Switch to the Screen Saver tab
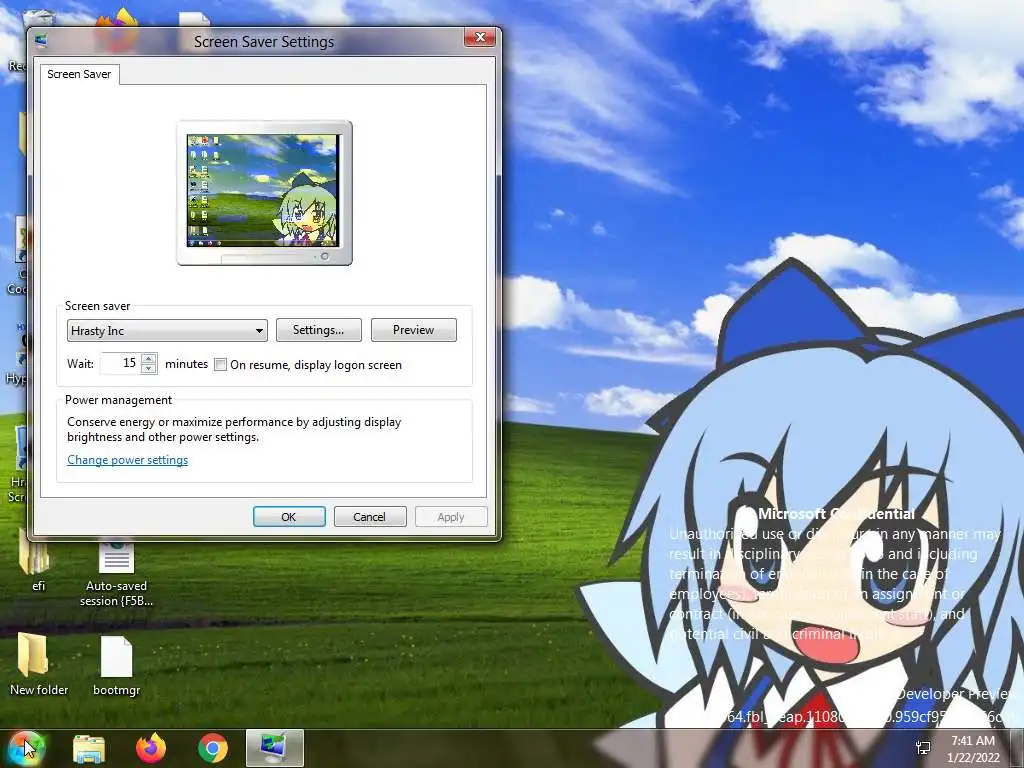 tap(79, 74)
